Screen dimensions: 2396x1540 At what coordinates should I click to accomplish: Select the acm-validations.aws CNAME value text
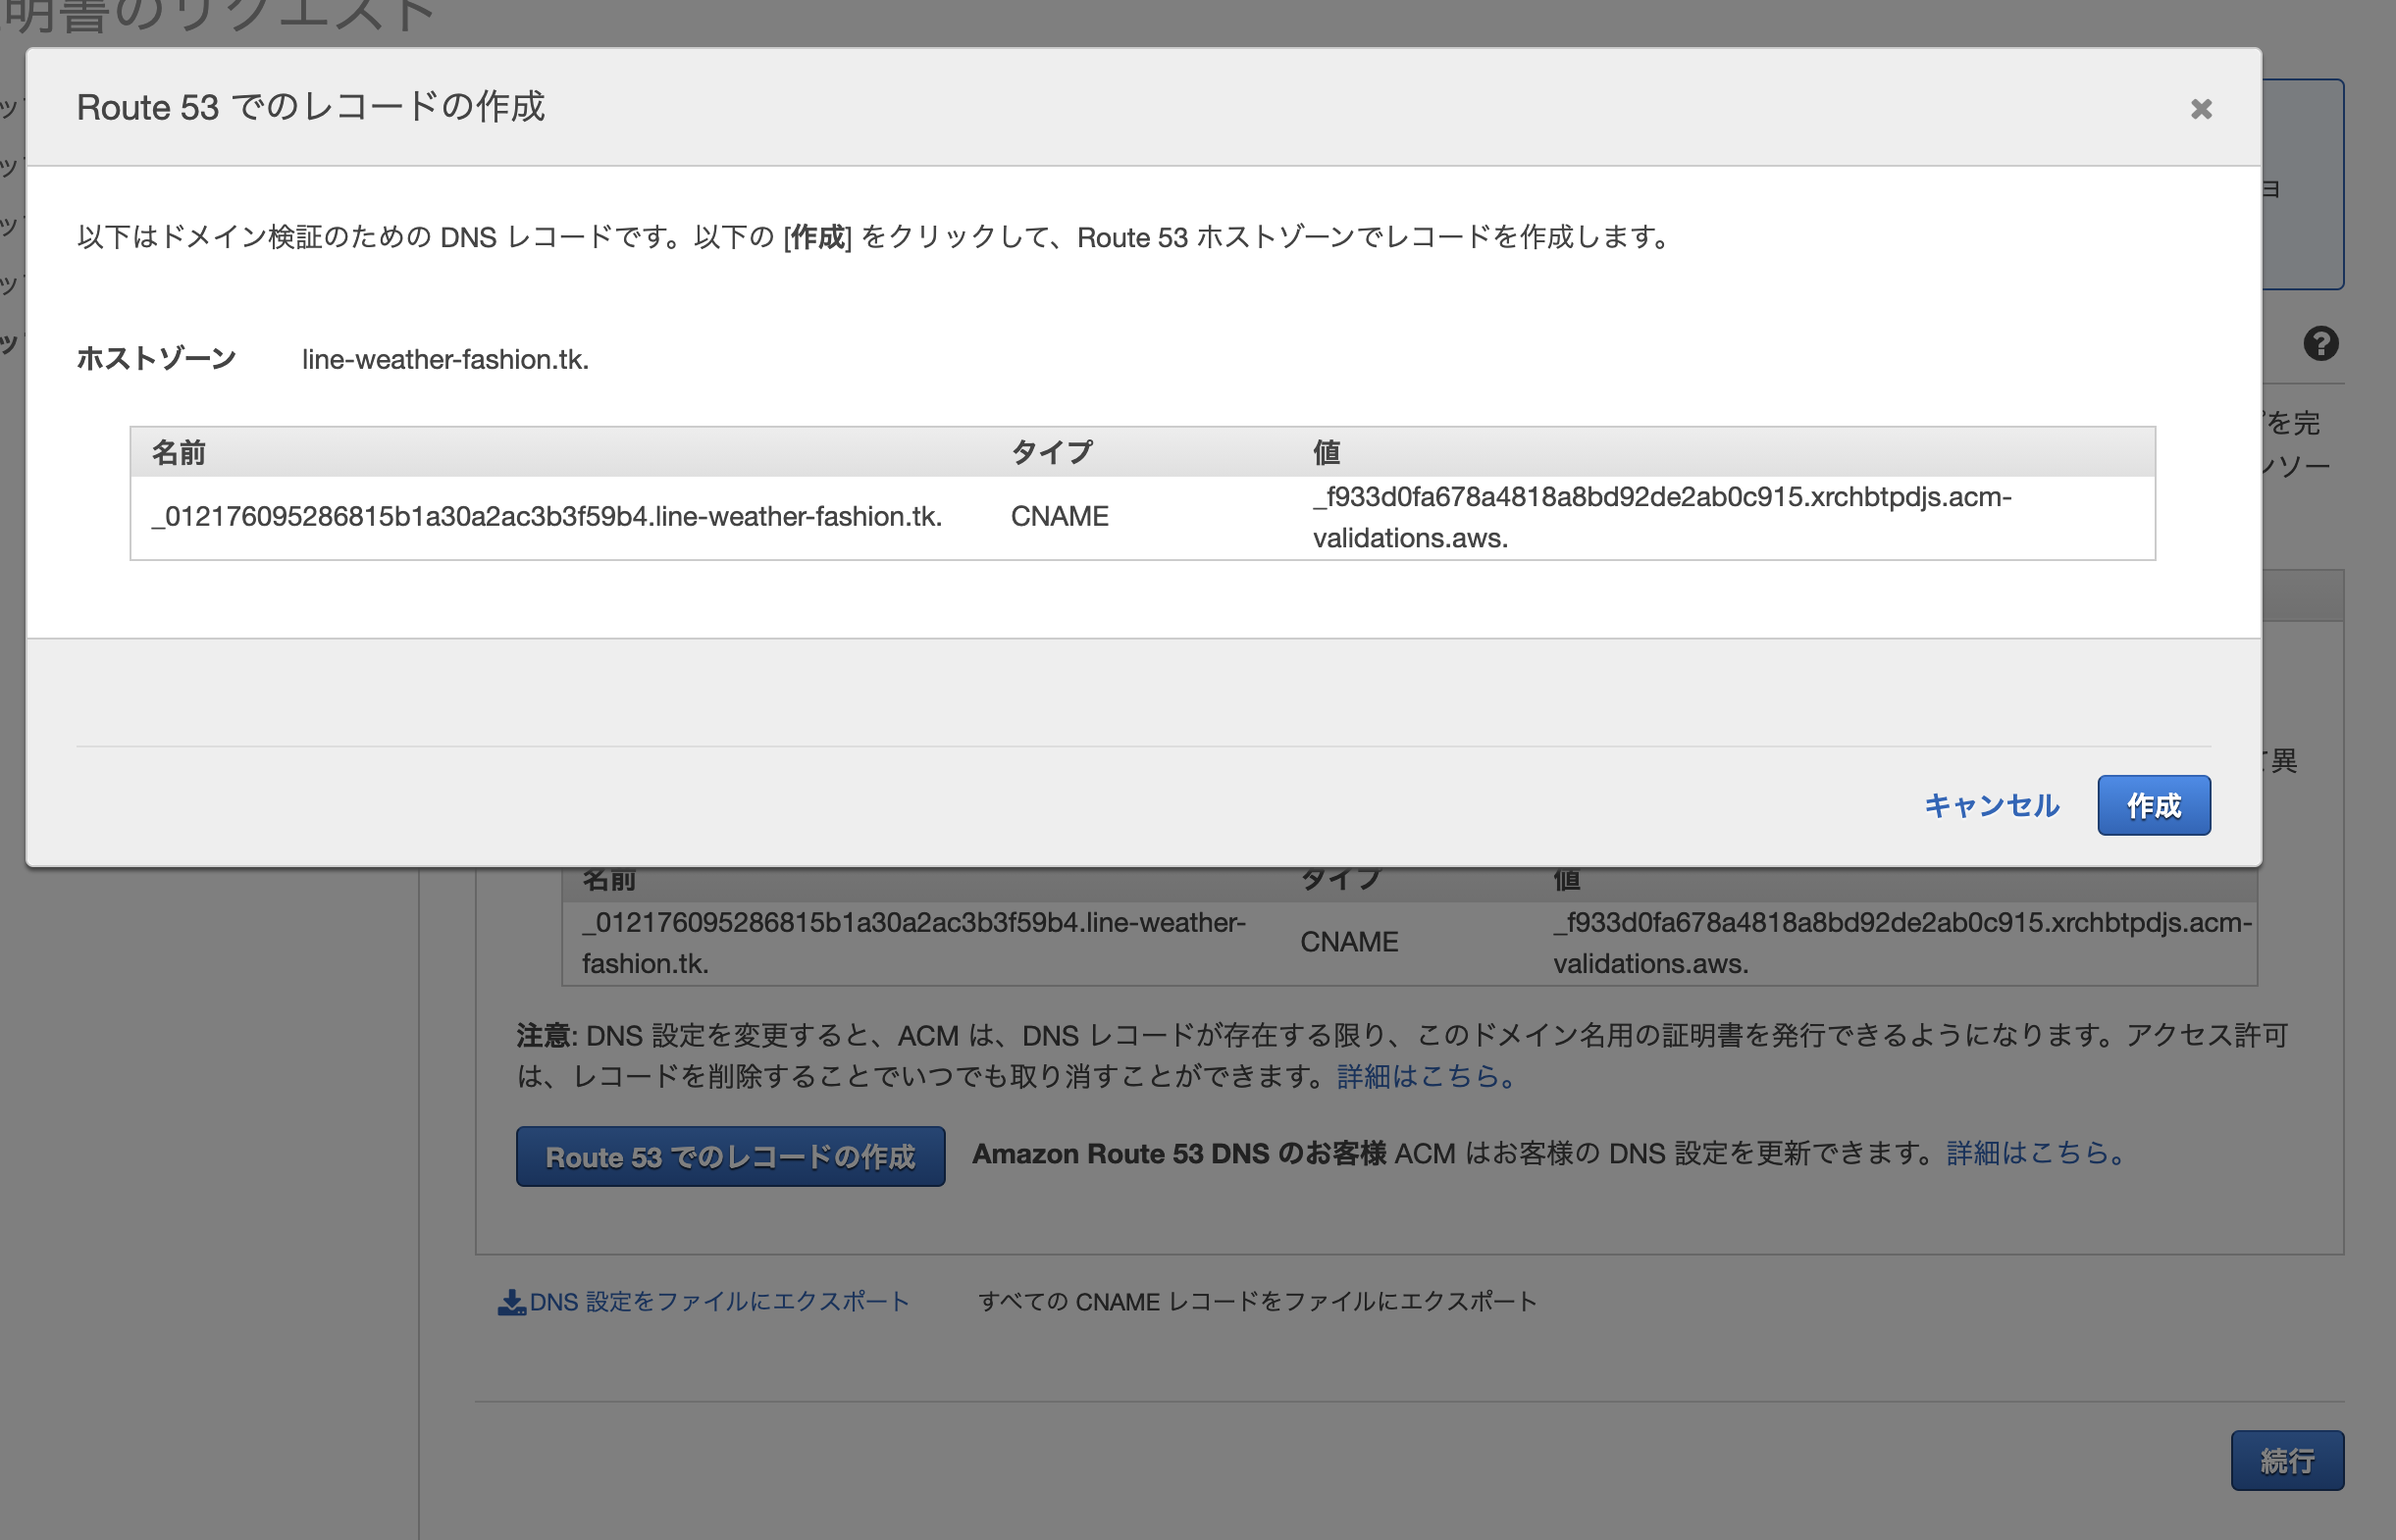pos(1662,517)
